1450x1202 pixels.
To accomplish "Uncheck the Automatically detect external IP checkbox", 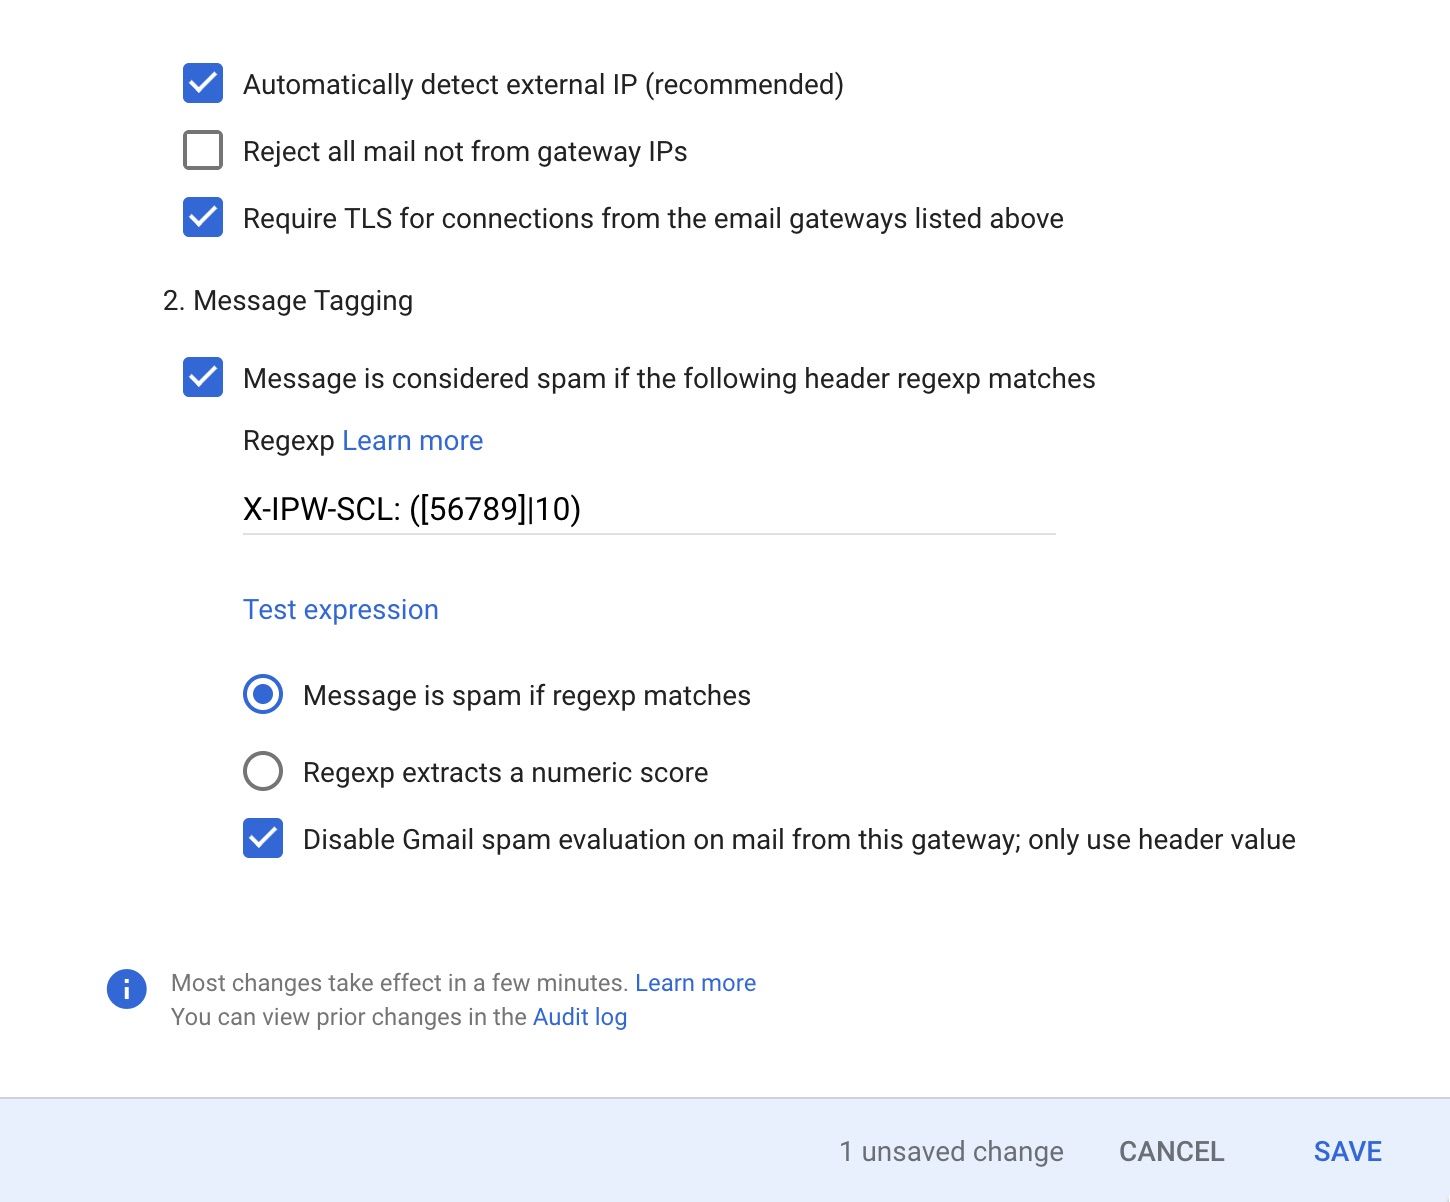I will pos(203,83).
